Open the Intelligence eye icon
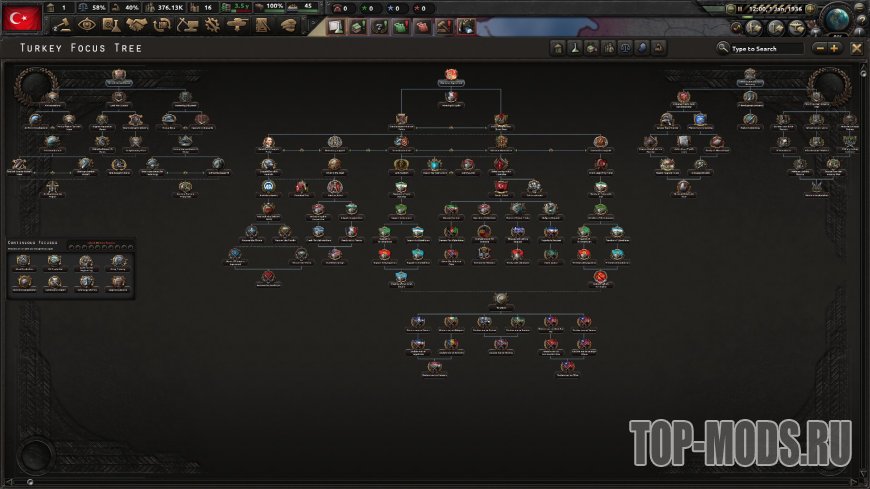The height and width of the screenshot is (489, 870). [x=87, y=25]
